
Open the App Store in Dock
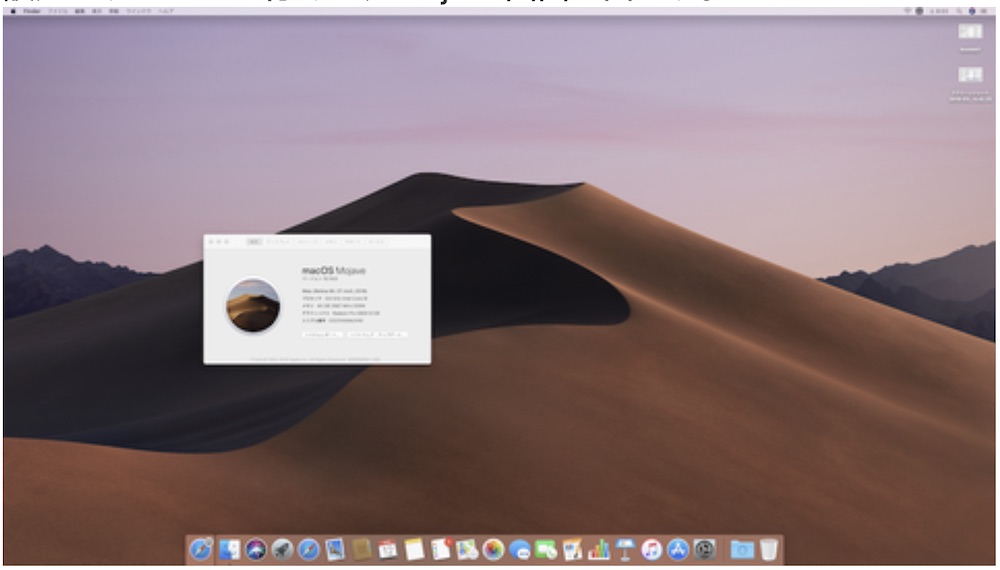[x=678, y=550]
